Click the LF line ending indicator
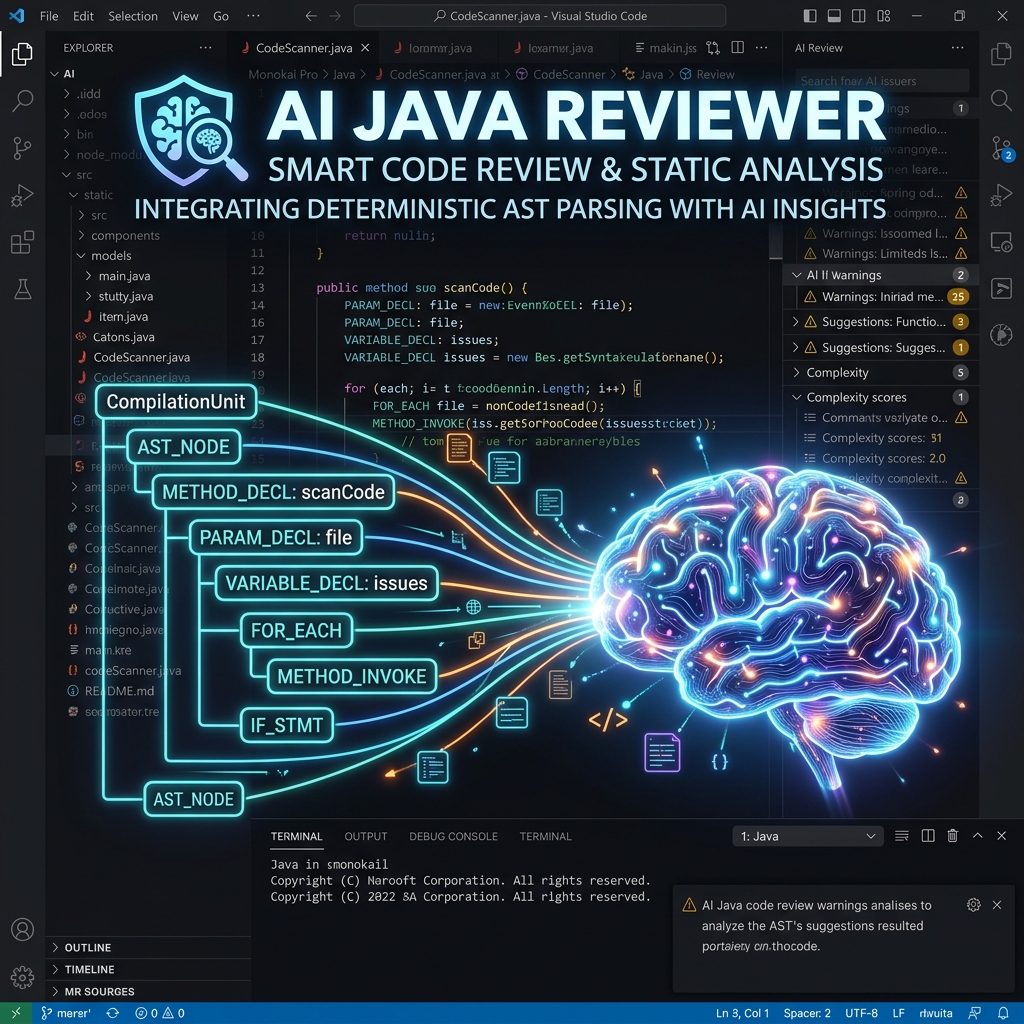 click(899, 1013)
